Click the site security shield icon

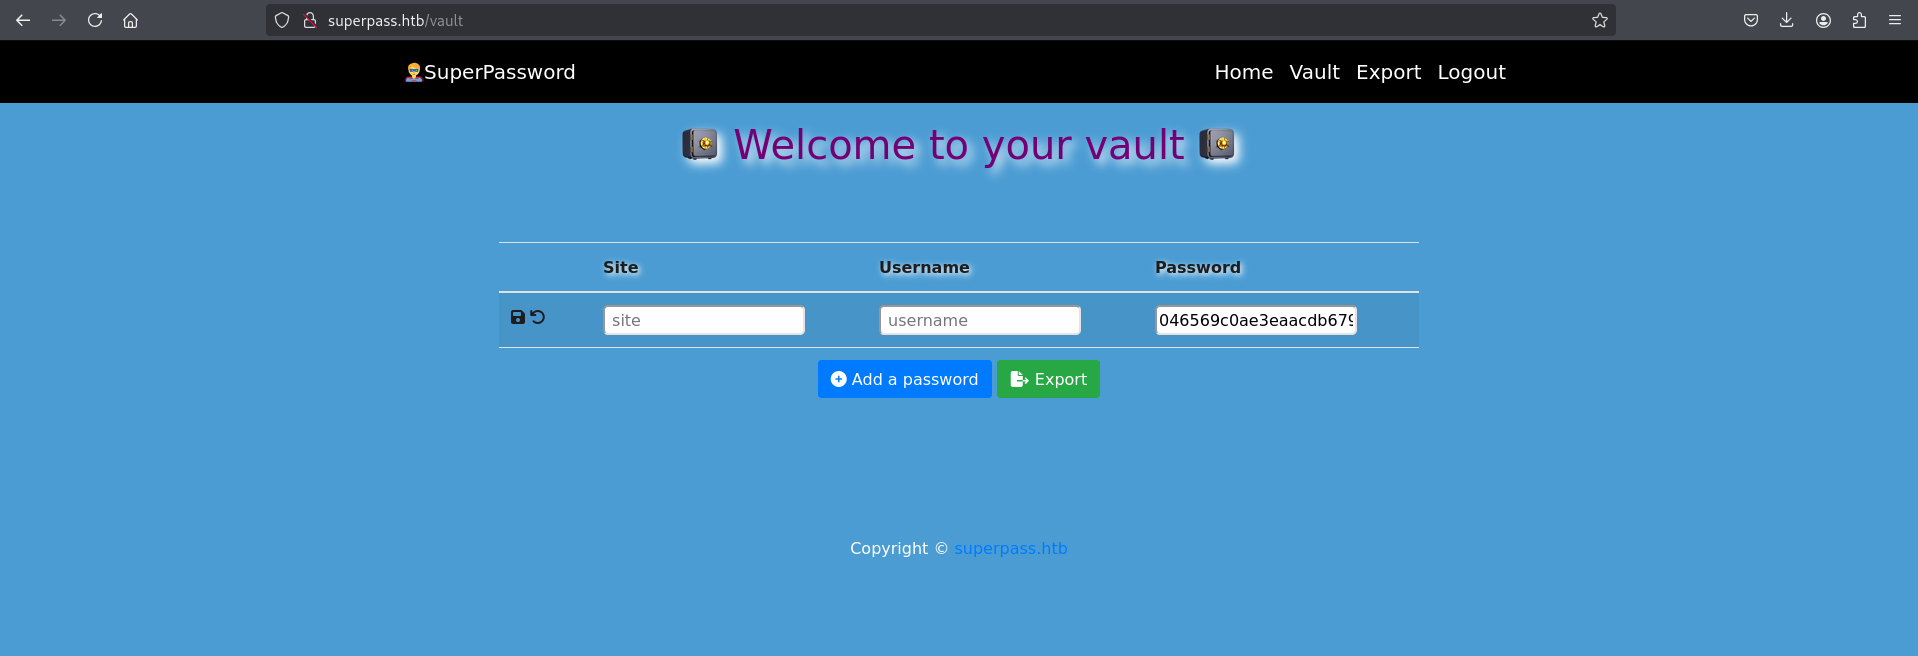(x=282, y=20)
